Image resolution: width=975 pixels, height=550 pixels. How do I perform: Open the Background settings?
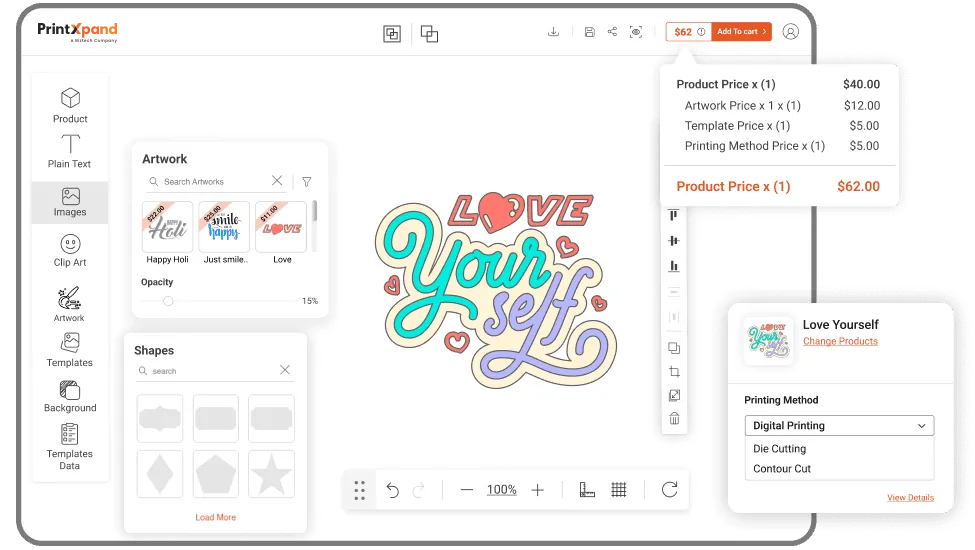click(70, 396)
